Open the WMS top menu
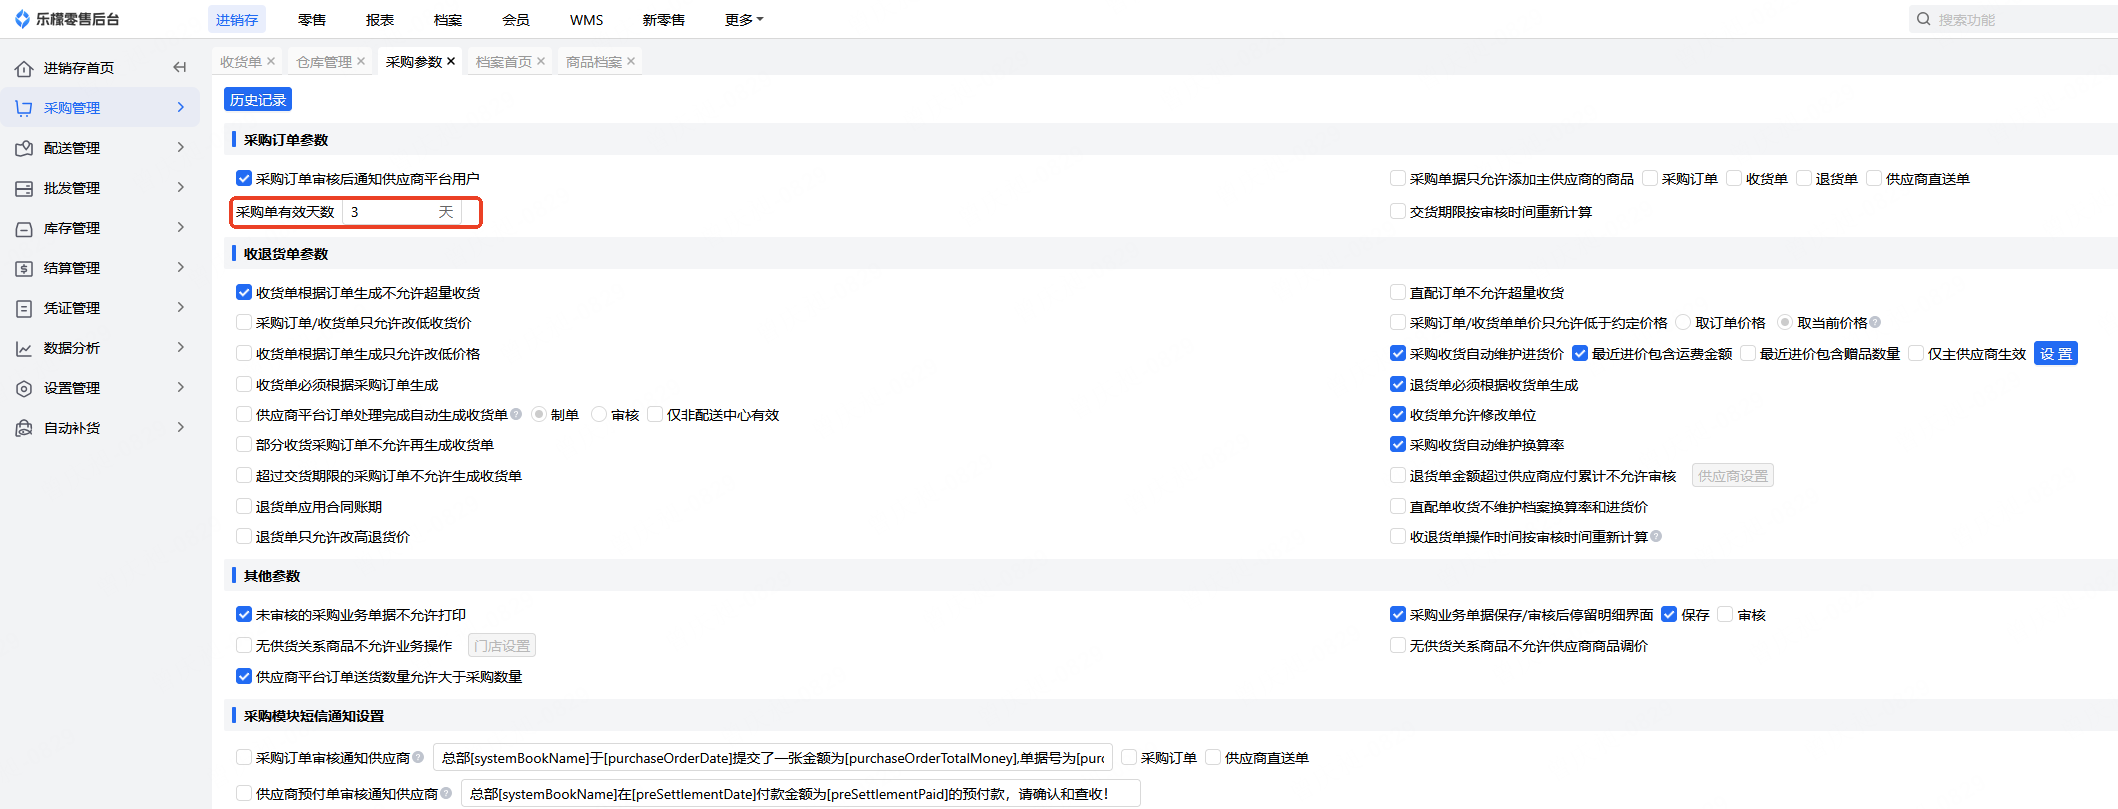Viewport: 2118px width, 809px height. 587,20
